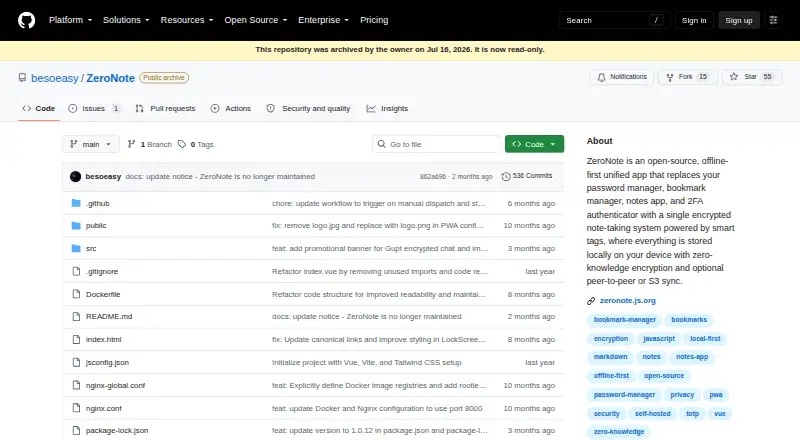Select the password-manager topic tag
Image resolution: width=800 pixels, height=440 pixels.
[x=624, y=395]
